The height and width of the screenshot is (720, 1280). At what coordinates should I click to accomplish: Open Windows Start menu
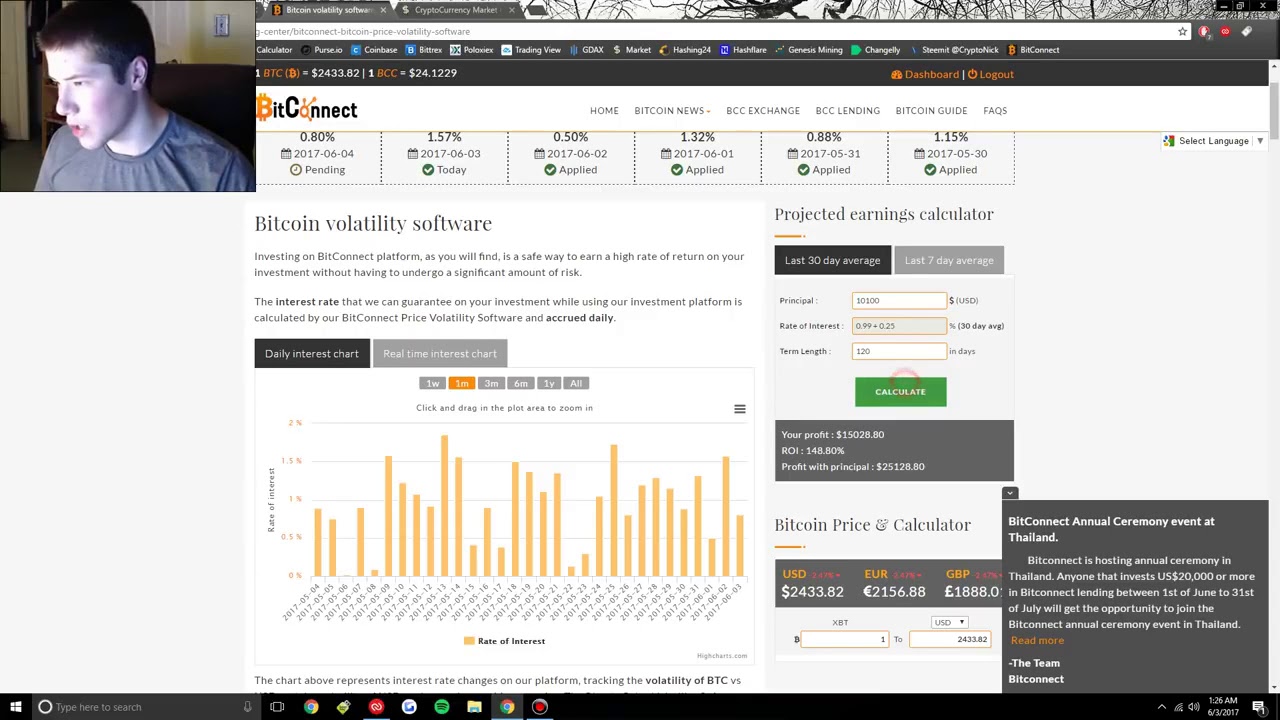[16, 707]
